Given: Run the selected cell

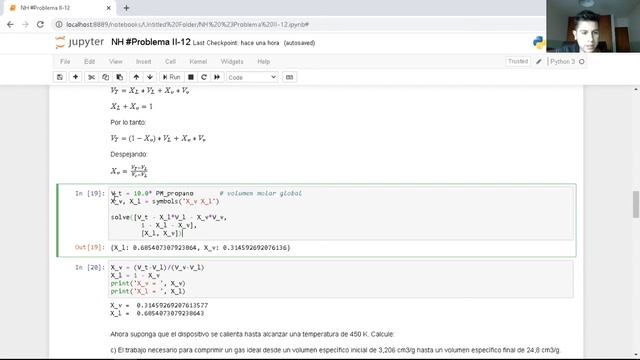Looking at the screenshot, I should tap(171, 77).
